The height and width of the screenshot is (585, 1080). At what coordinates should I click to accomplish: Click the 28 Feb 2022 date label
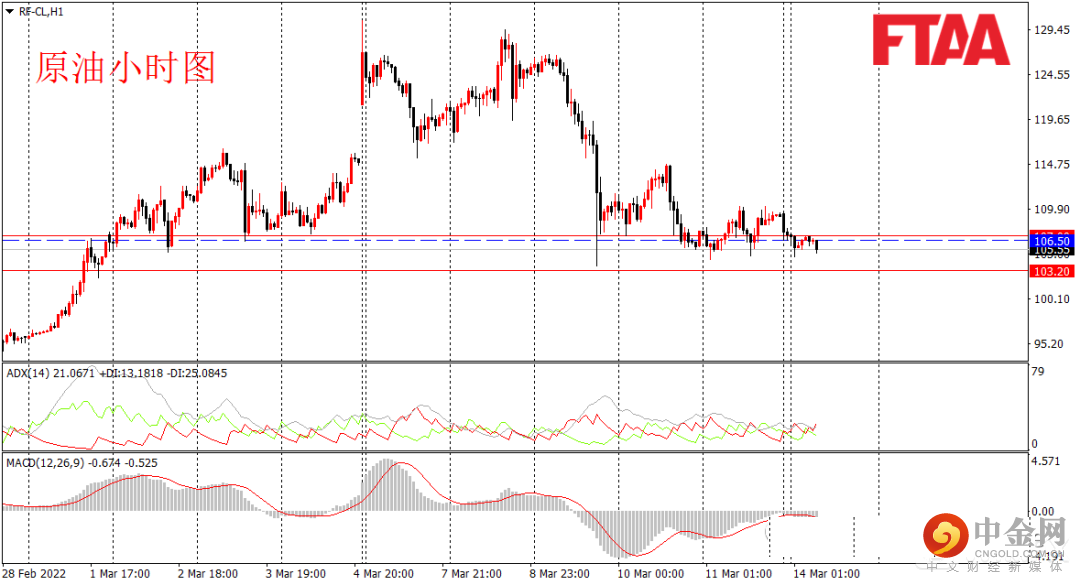(34, 573)
